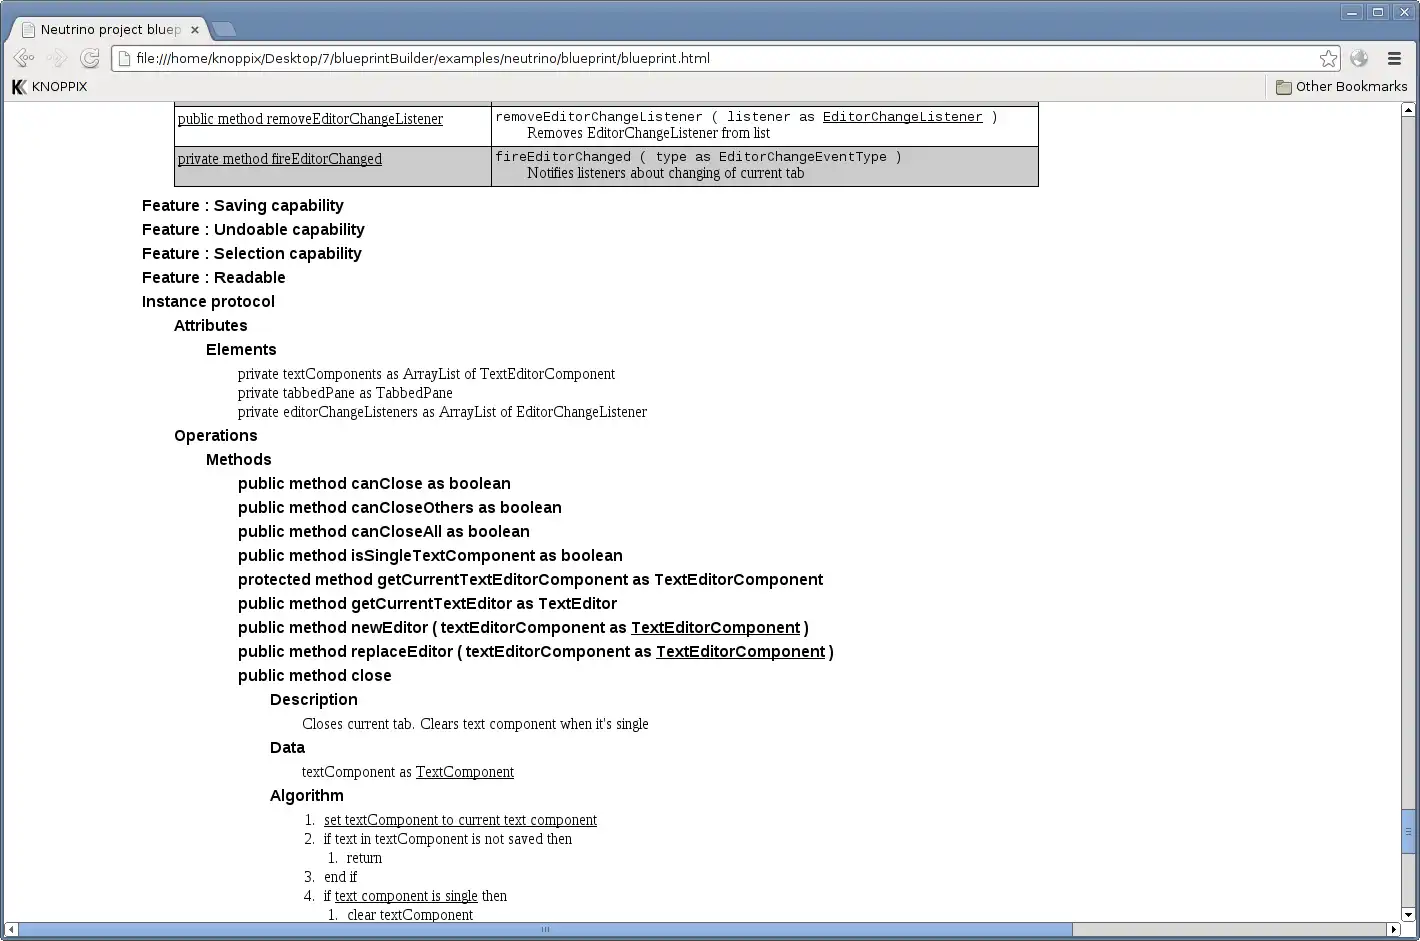Open the globe extension icon

click(1358, 59)
